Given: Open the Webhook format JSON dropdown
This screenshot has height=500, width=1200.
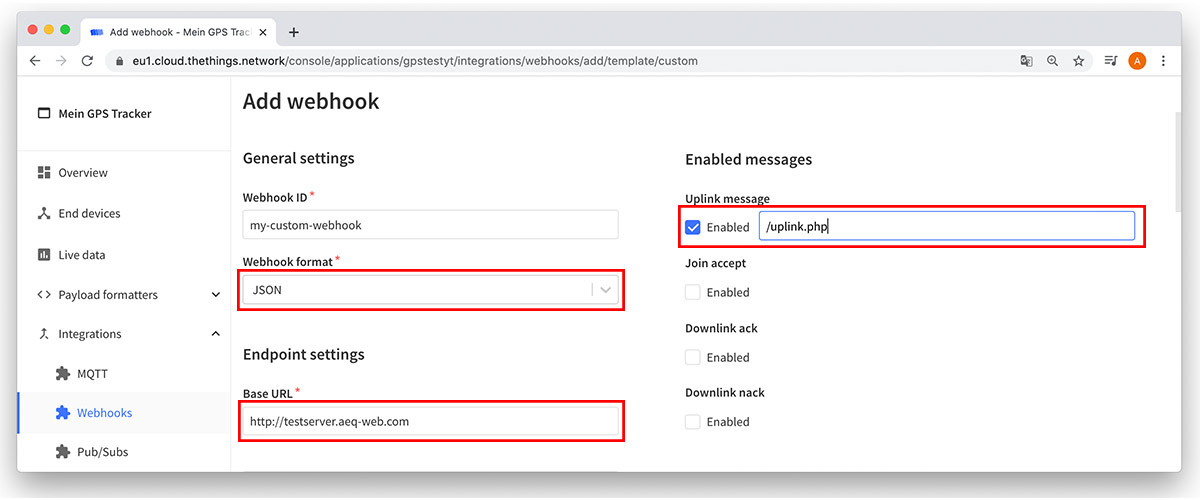Looking at the screenshot, I should [431, 290].
